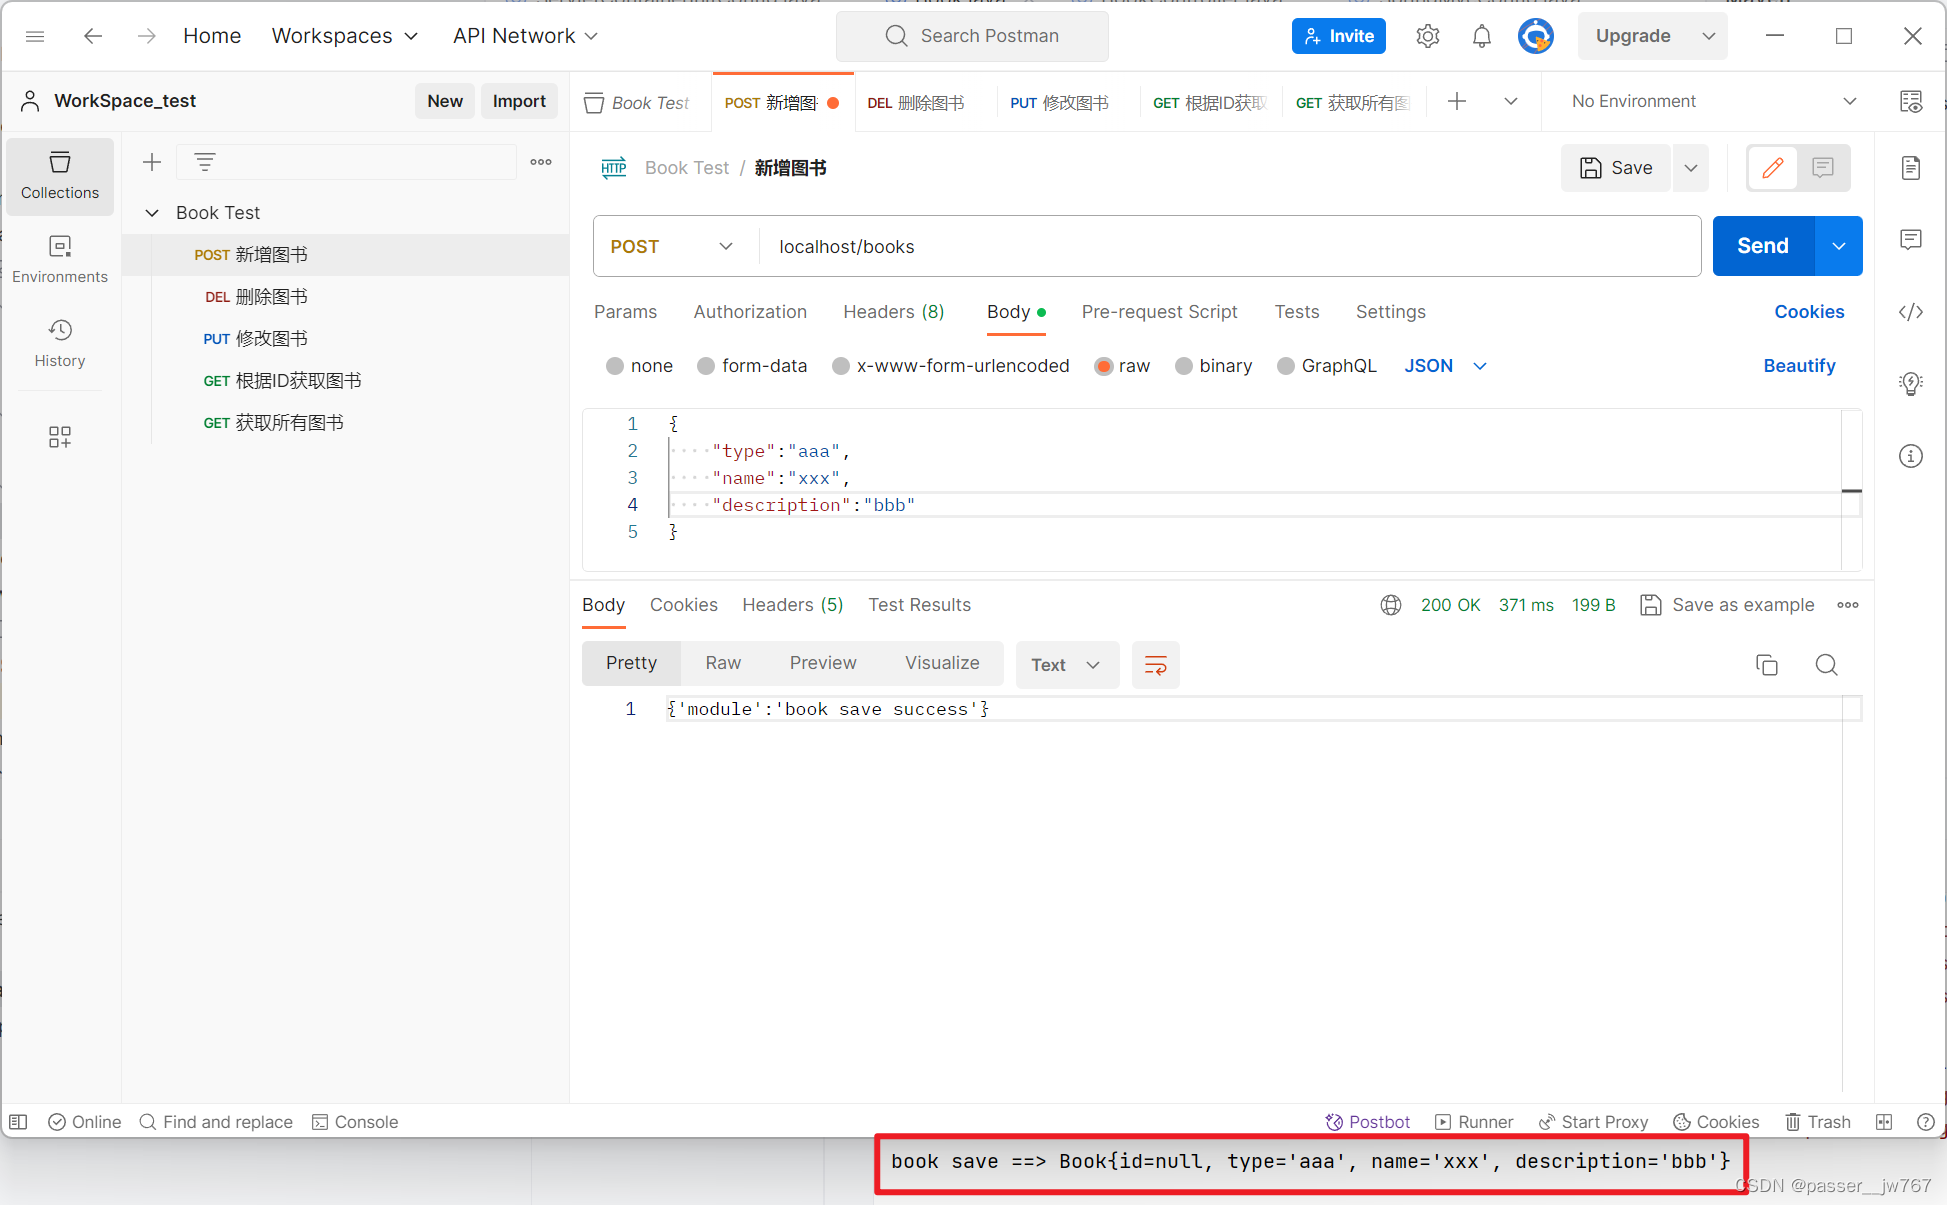Open the API Network dropdown
Image resolution: width=1947 pixels, height=1205 pixels.
pos(525,36)
